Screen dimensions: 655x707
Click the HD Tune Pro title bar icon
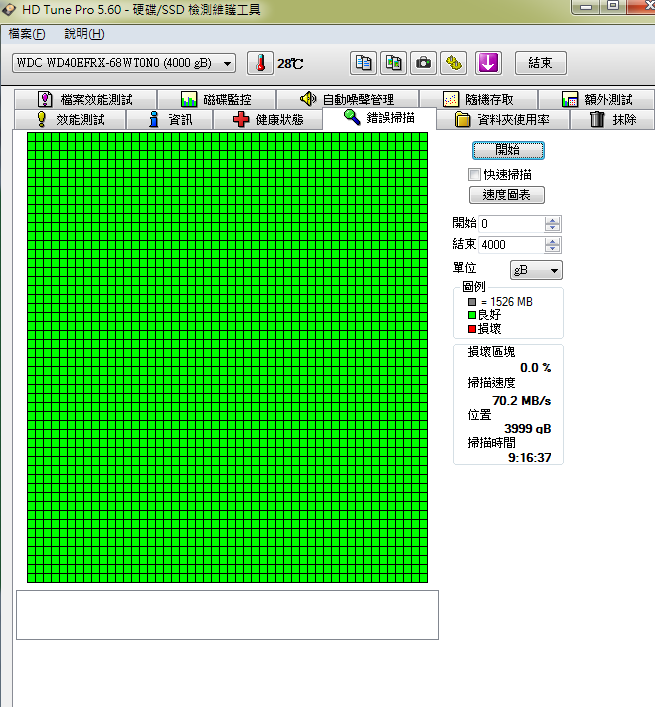pyautogui.click(x=9, y=9)
